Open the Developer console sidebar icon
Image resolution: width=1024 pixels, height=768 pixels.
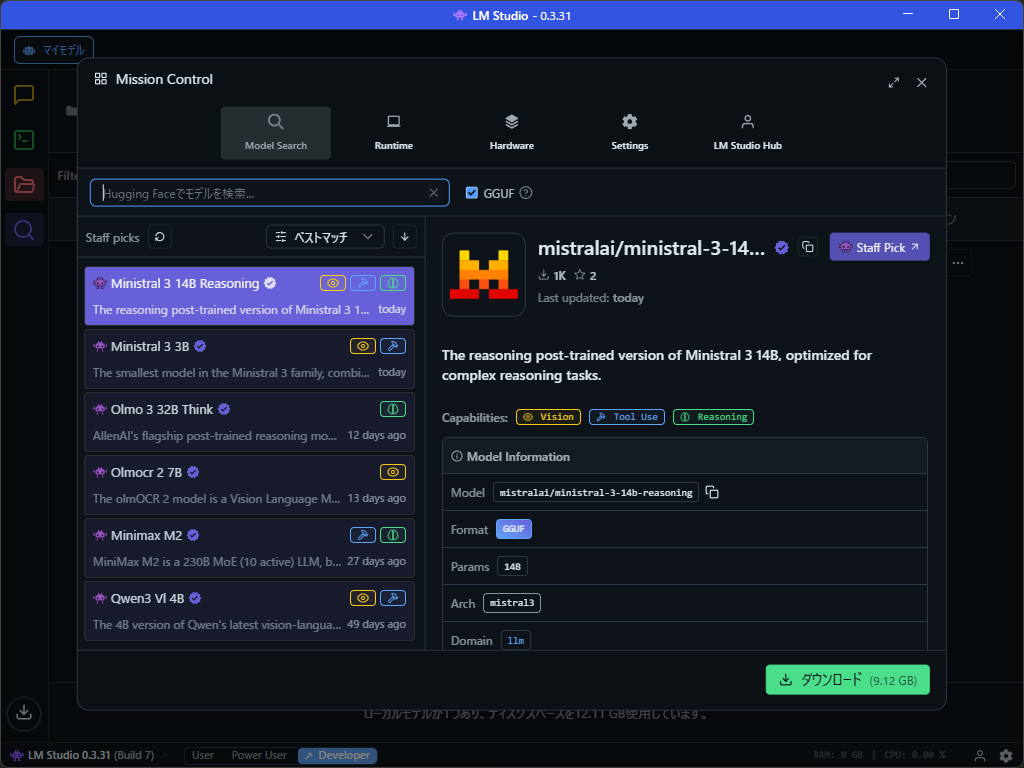(x=23, y=140)
